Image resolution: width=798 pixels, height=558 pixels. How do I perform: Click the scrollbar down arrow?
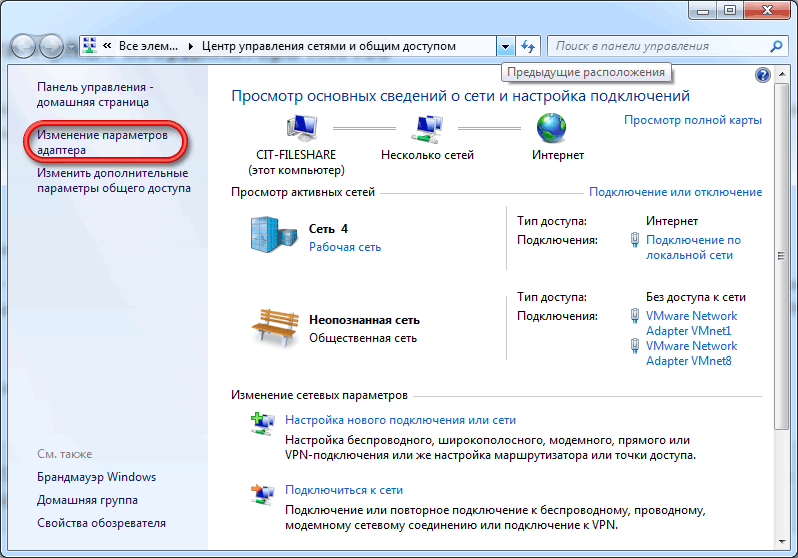pos(781,542)
